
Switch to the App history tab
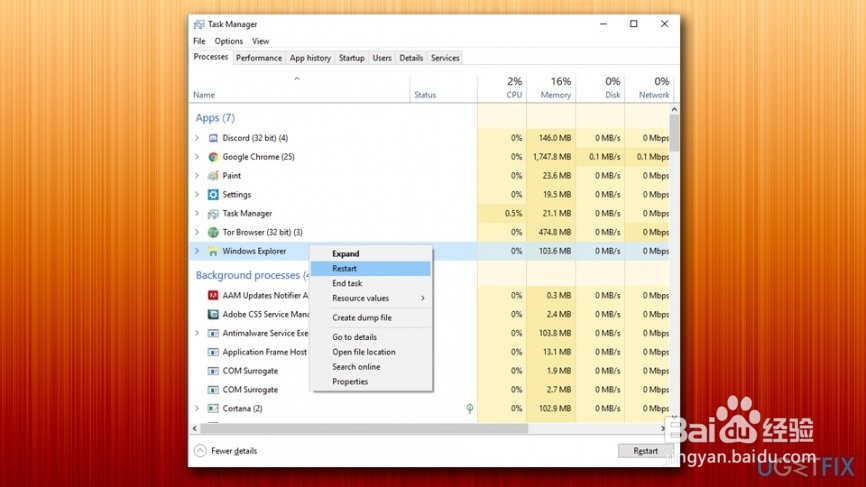coord(310,57)
